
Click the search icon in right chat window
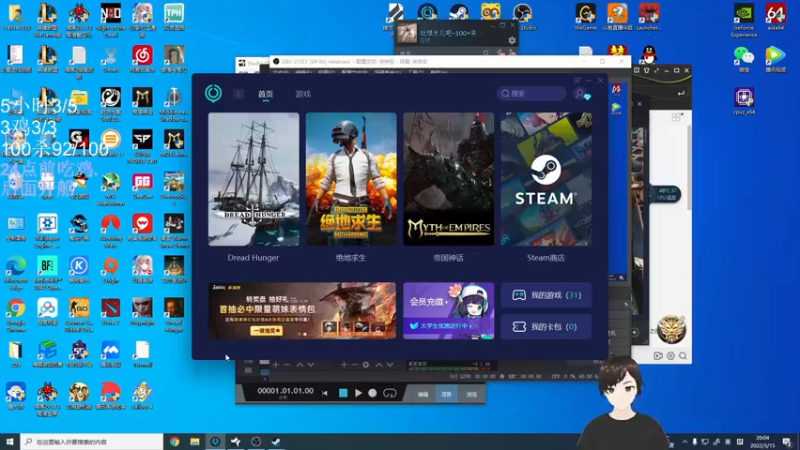[x=683, y=356]
